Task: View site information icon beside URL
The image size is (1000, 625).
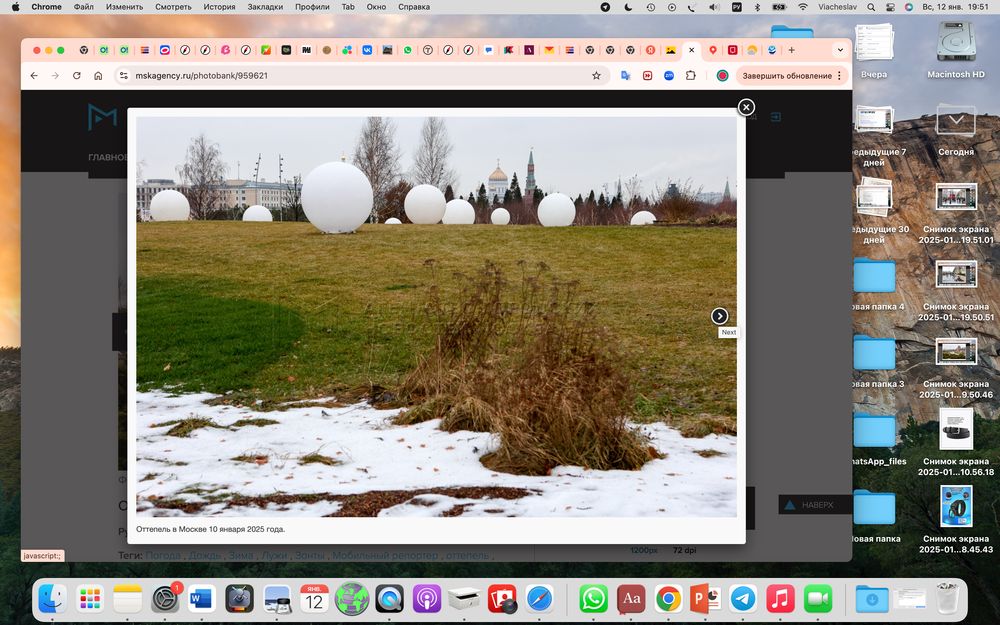Action: click(x=123, y=75)
